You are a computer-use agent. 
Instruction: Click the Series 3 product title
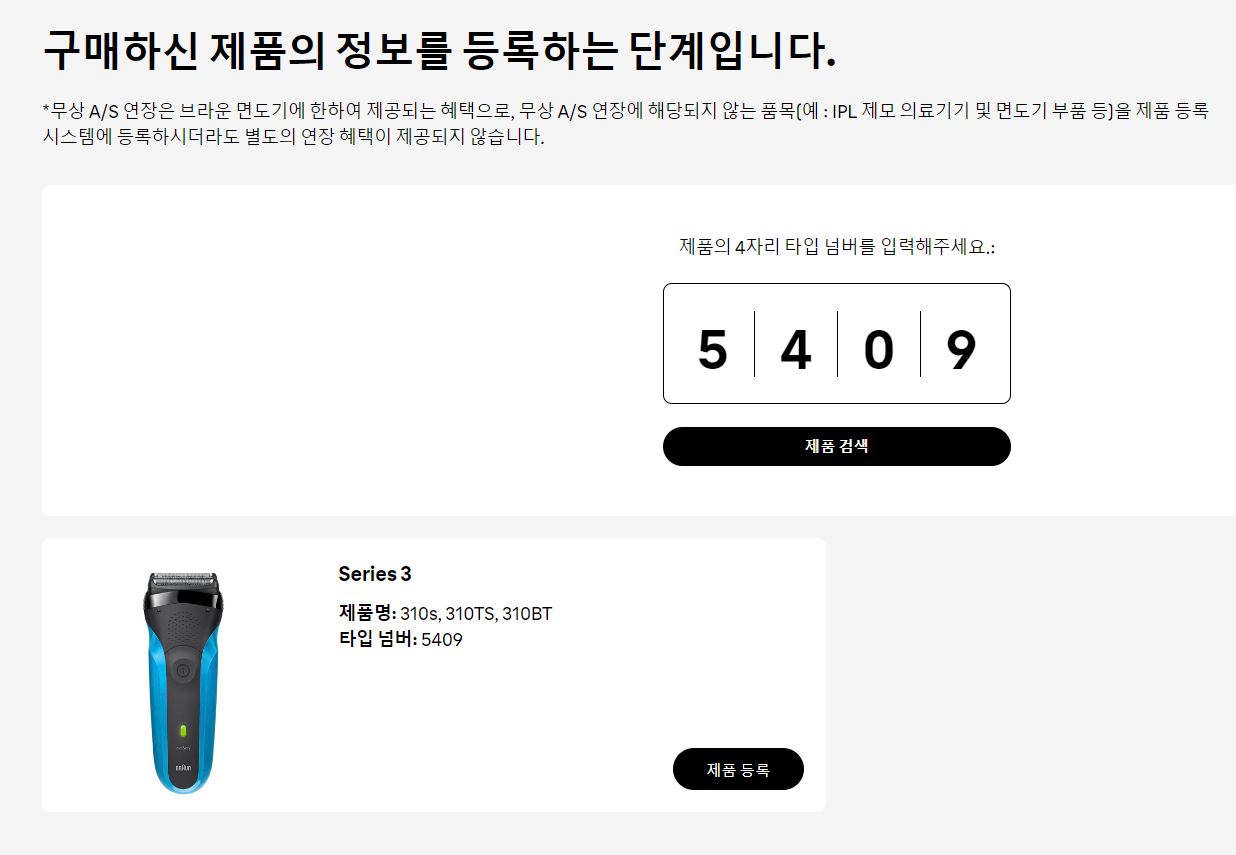tap(375, 574)
